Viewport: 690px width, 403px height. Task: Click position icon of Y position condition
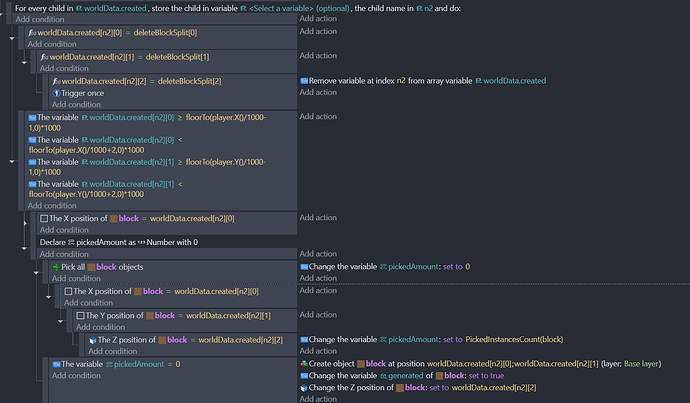(80, 315)
